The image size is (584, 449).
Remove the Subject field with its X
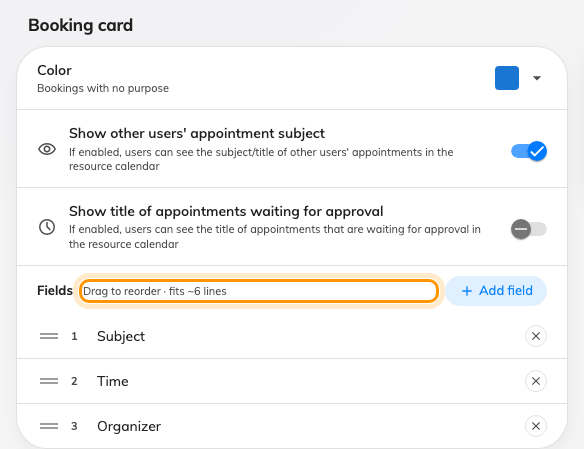tap(536, 336)
